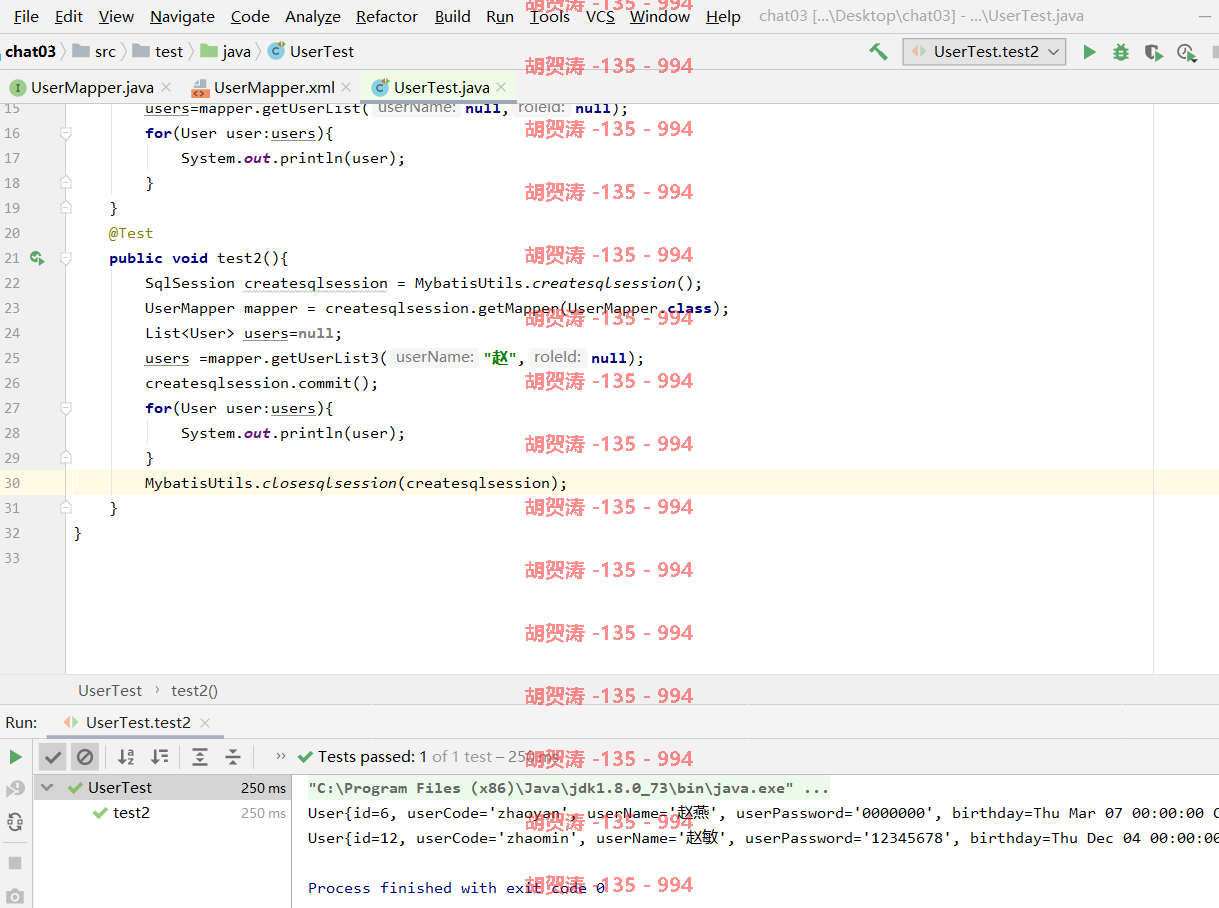Open the View menu
This screenshot has height=908, width=1219.
tap(116, 16)
